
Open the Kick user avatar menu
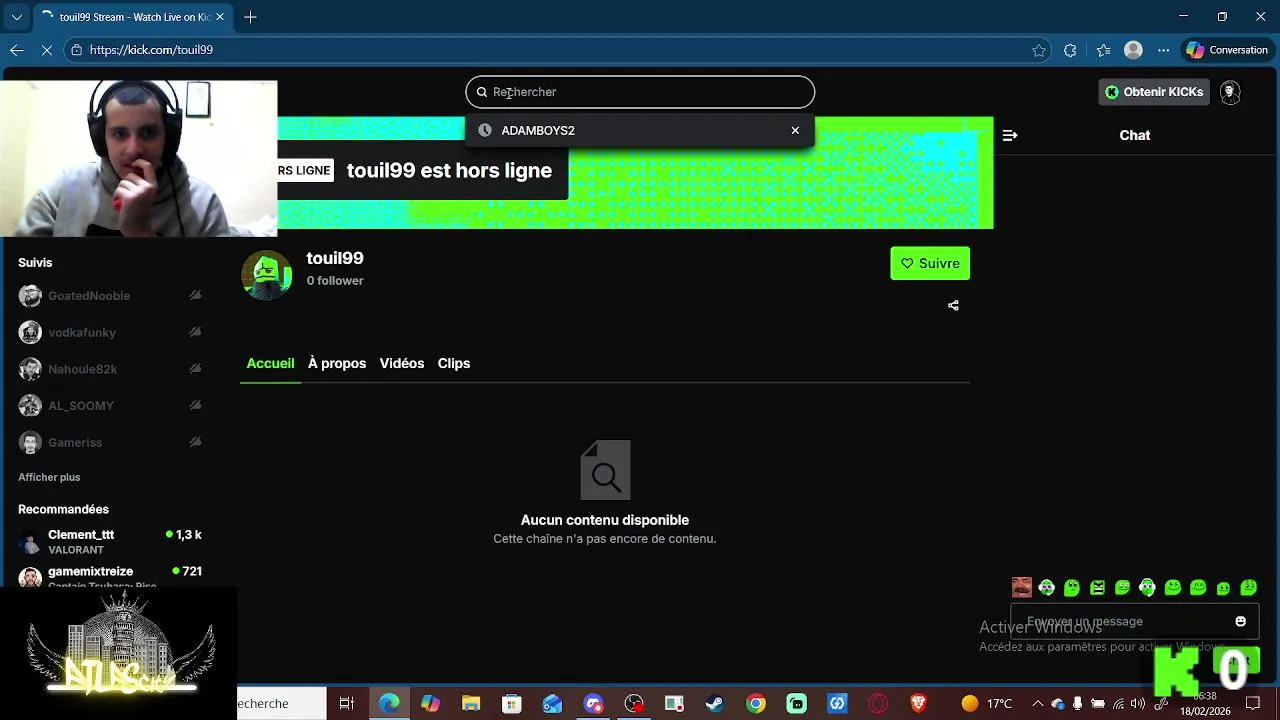[1230, 92]
